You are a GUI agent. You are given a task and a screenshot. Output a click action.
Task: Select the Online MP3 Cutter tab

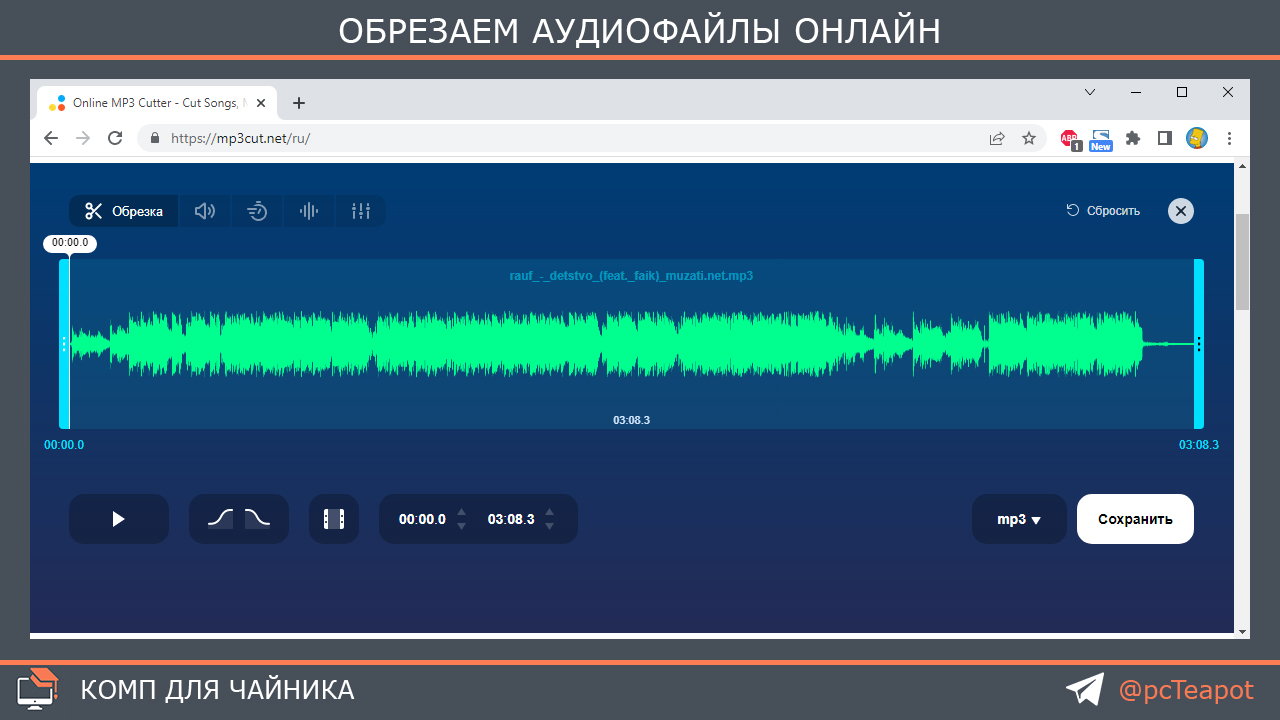pyautogui.click(x=157, y=103)
